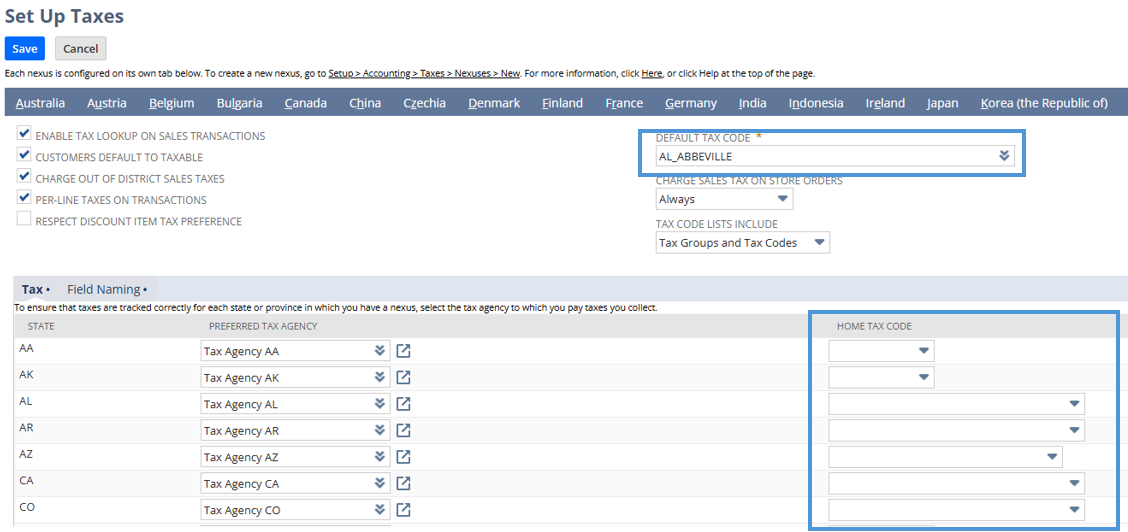Click the AZ state cell

click(x=25, y=454)
